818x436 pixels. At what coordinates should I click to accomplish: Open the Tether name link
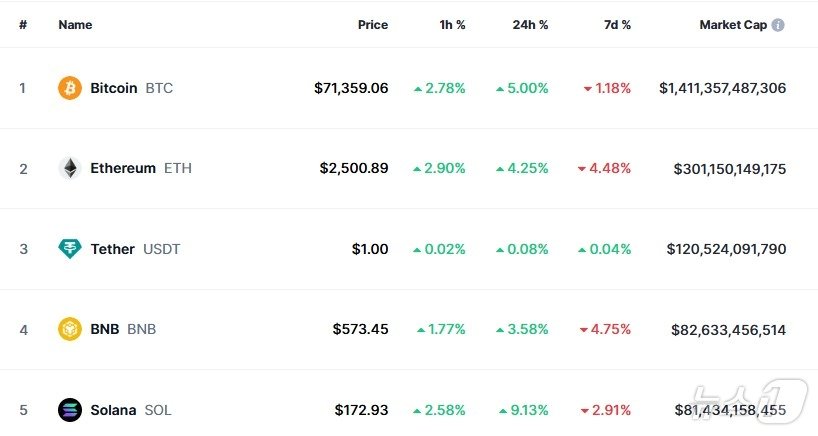pos(112,249)
